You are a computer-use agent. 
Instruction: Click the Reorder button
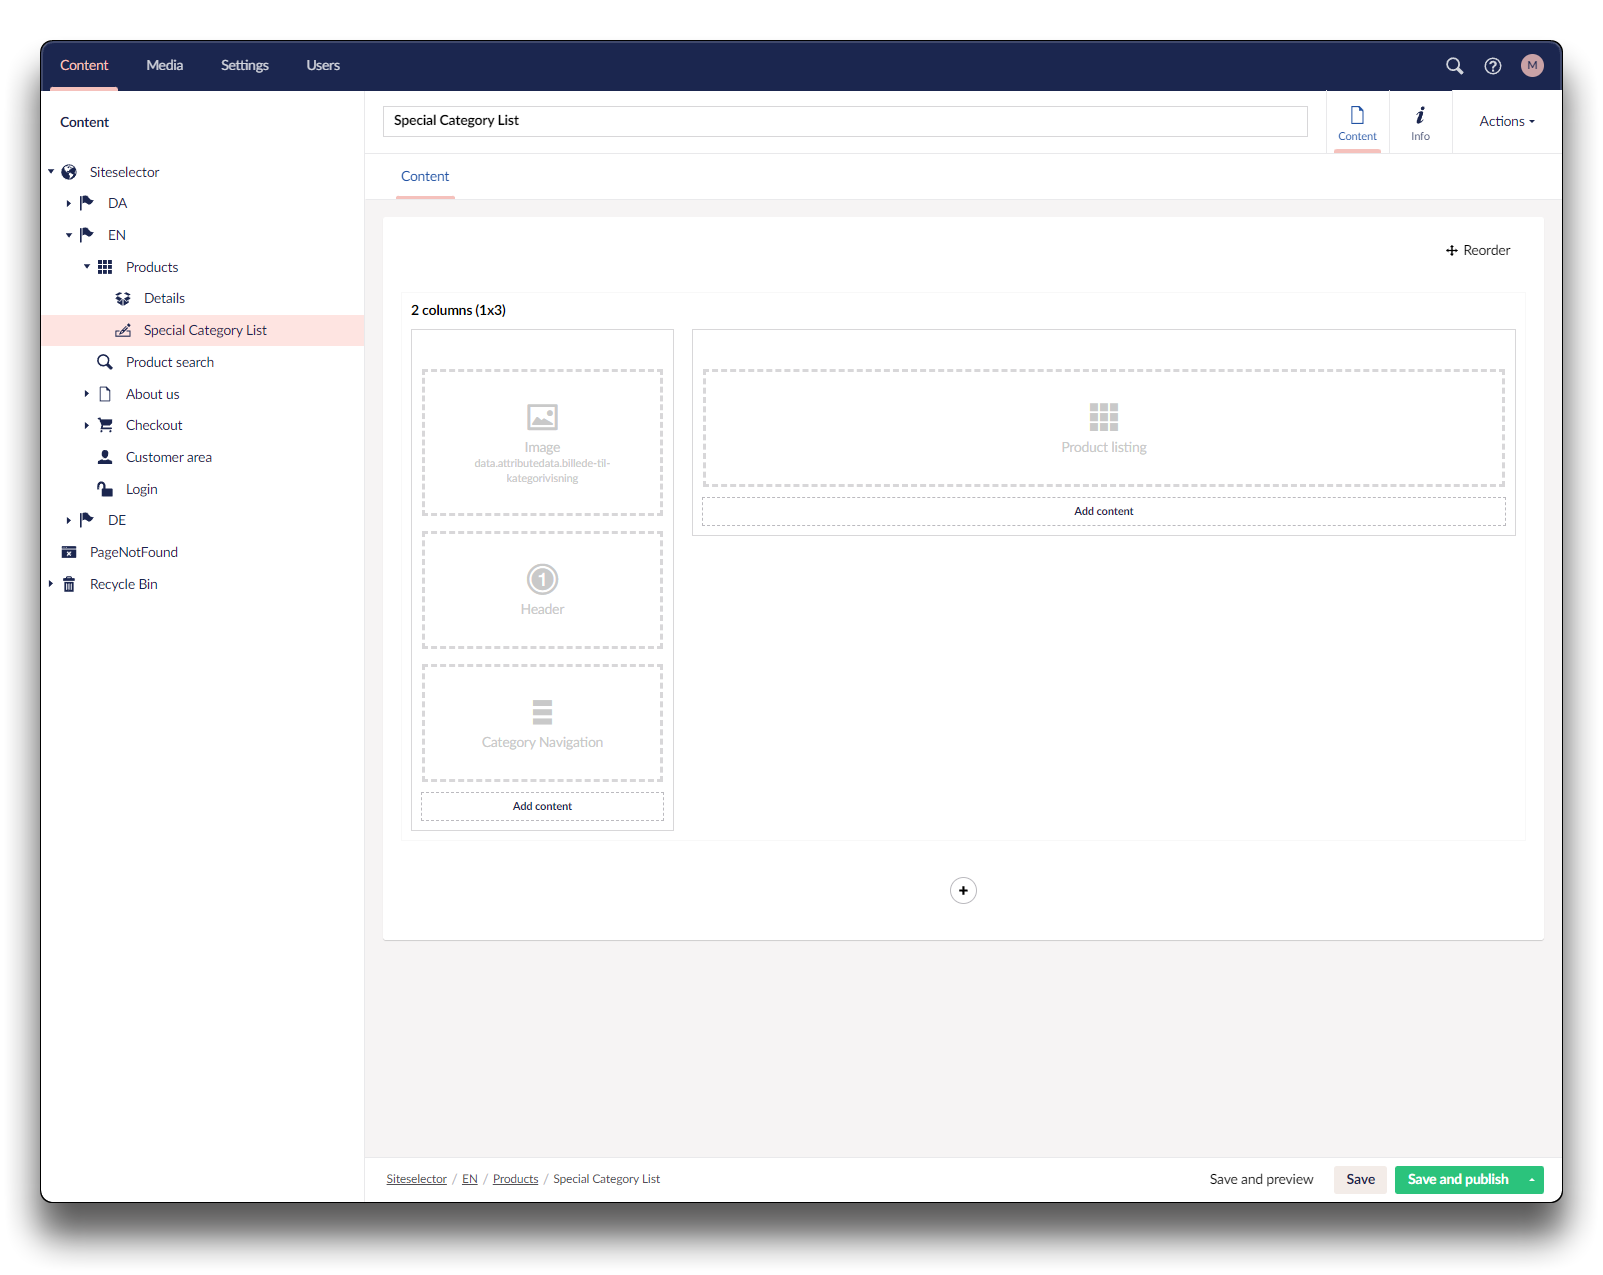tap(1477, 251)
